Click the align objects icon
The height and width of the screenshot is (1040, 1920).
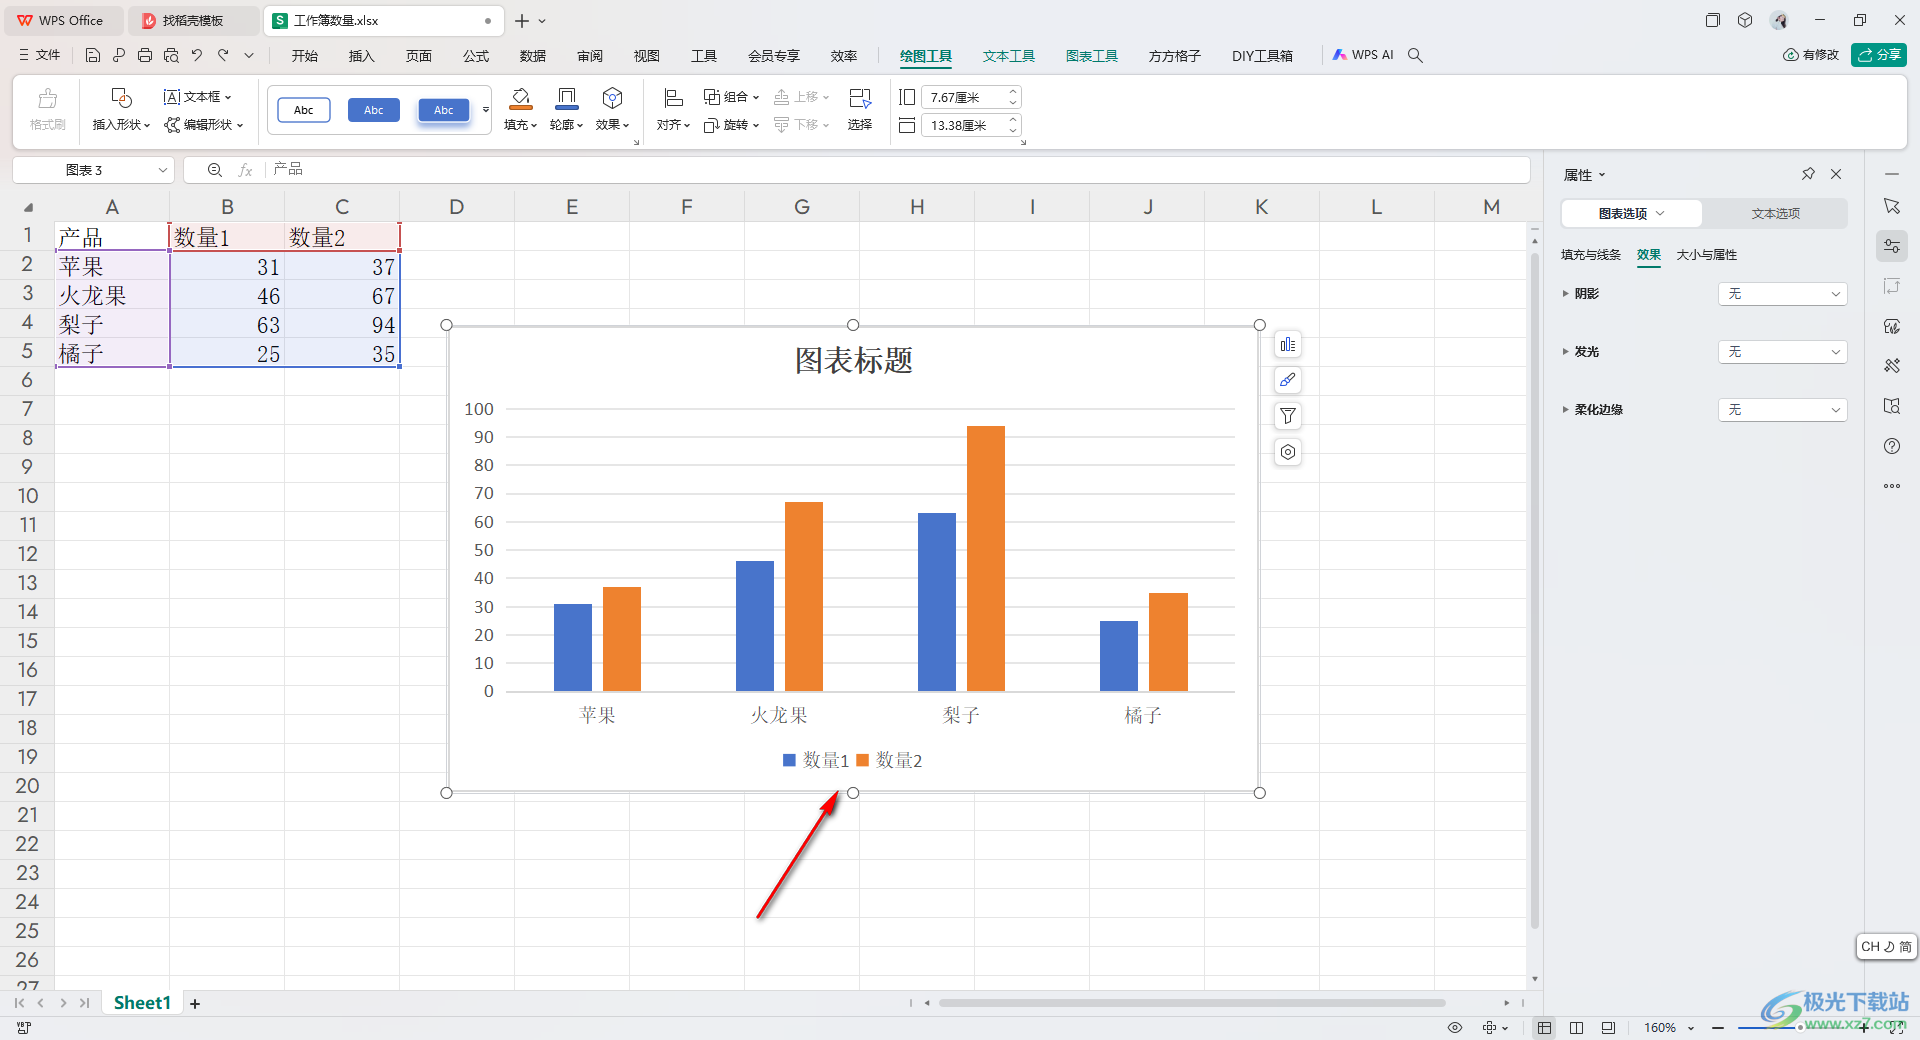coord(673,98)
